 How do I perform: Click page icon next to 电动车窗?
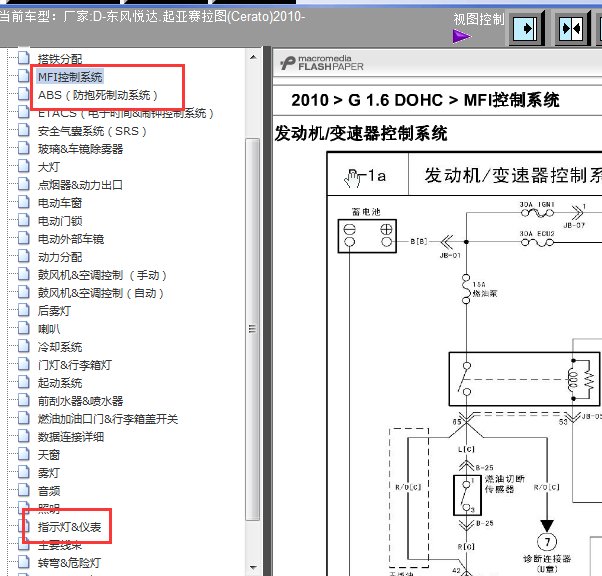(24, 202)
